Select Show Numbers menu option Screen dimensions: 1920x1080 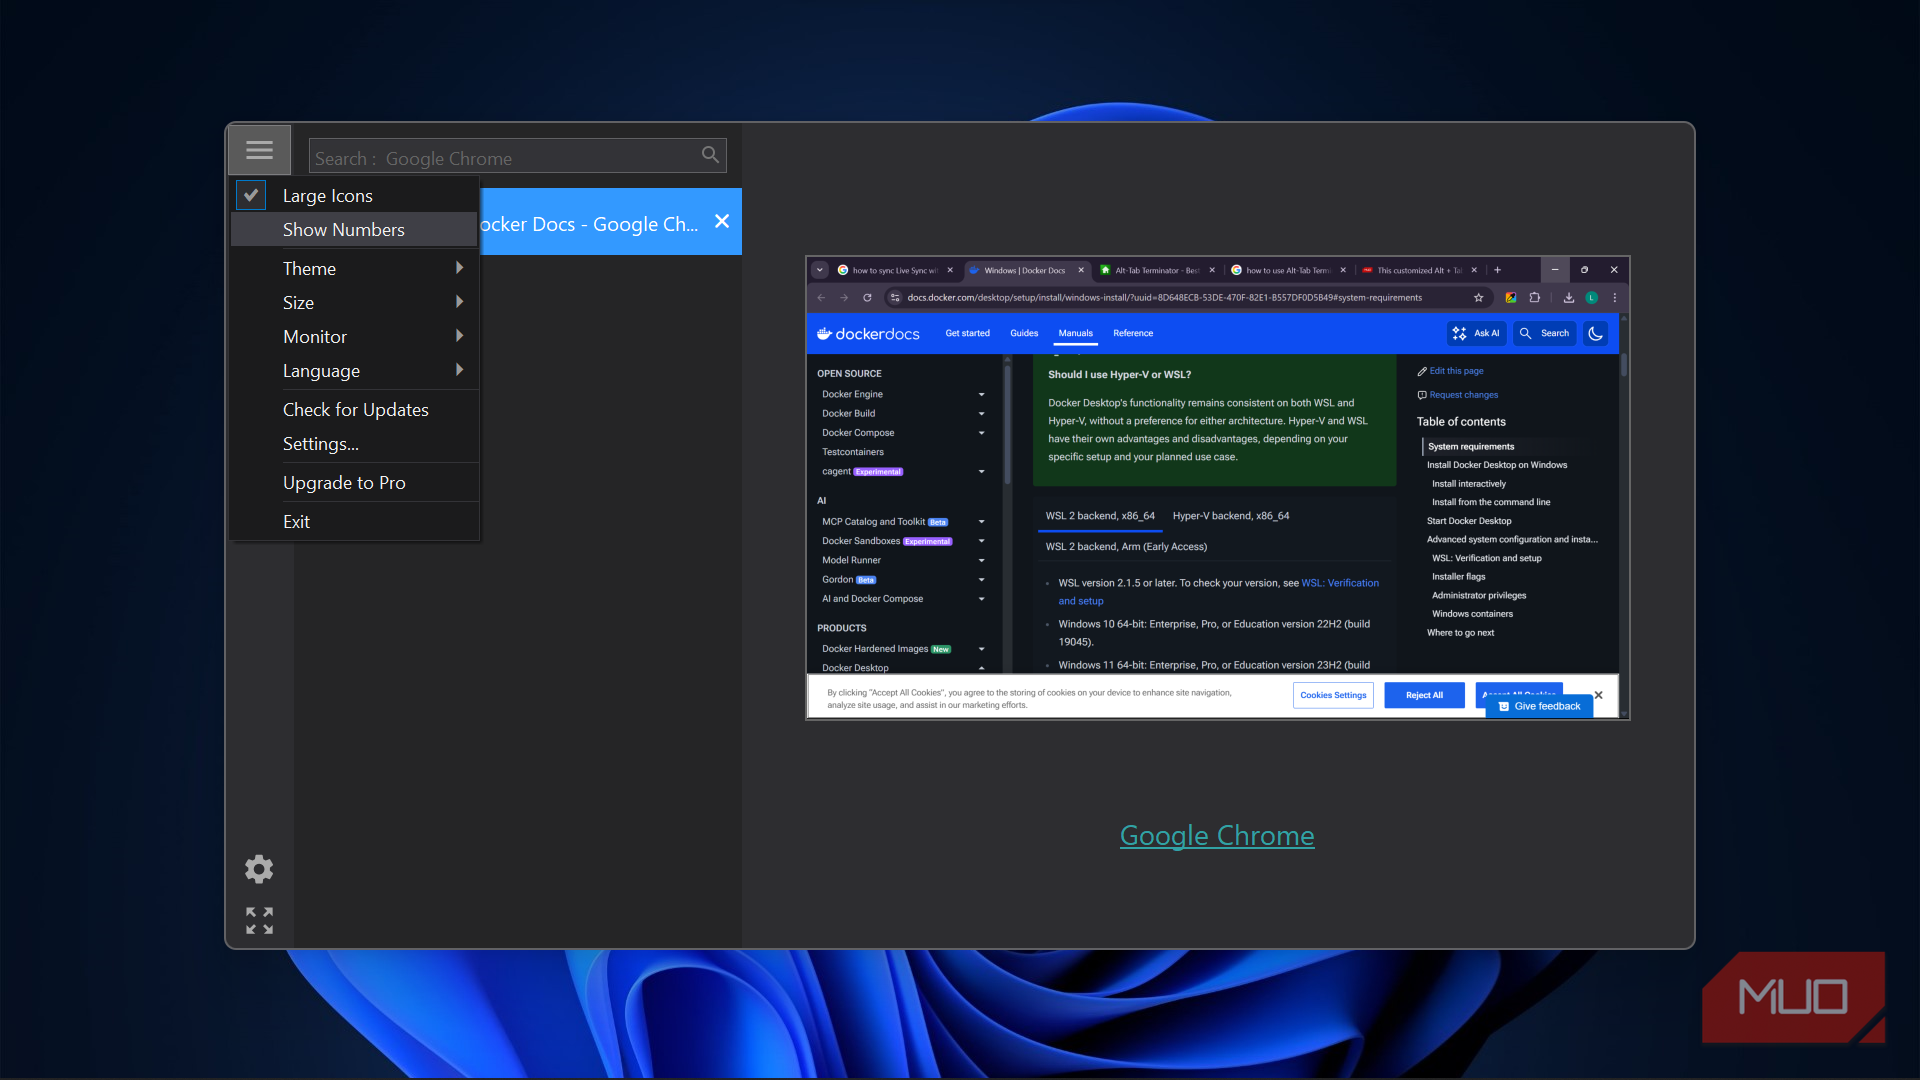click(x=354, y=230)
